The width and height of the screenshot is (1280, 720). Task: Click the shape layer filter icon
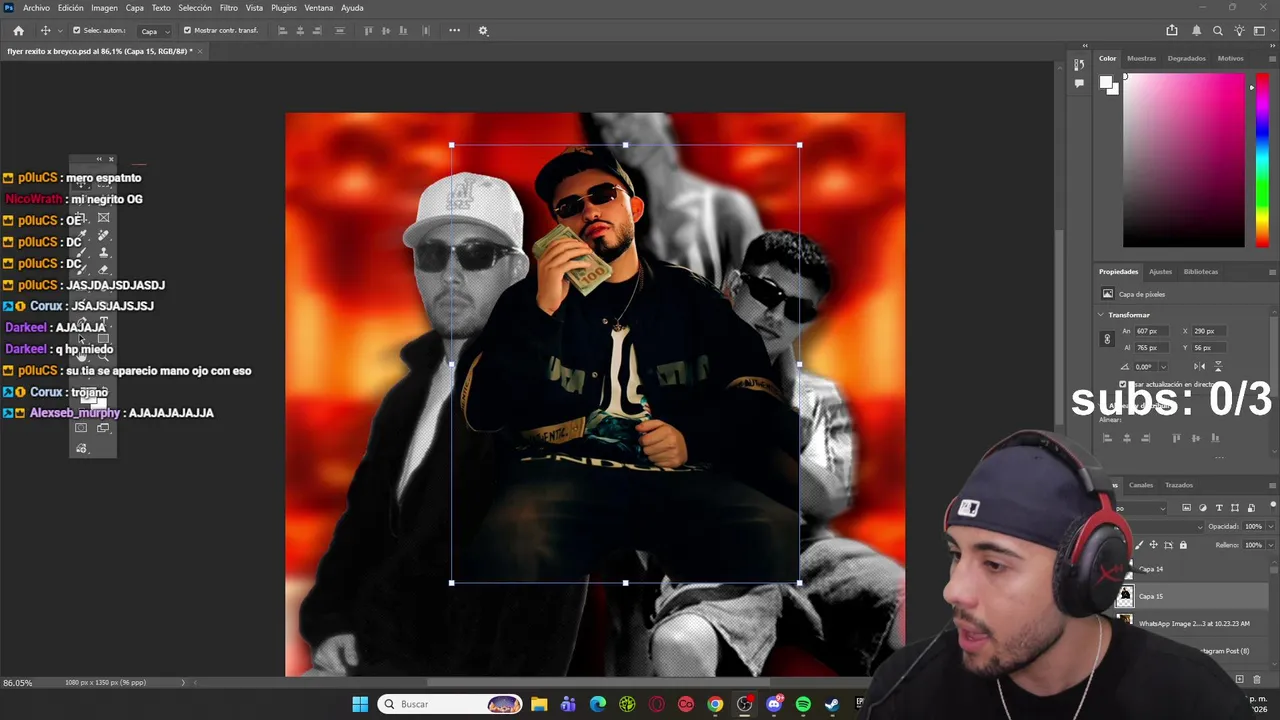tap(1234, 508)
